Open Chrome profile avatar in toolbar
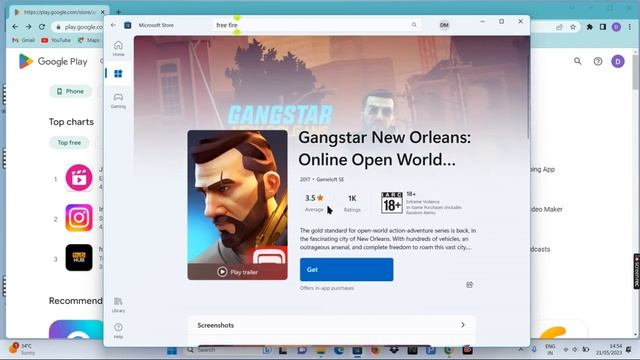 pos(616,27)
